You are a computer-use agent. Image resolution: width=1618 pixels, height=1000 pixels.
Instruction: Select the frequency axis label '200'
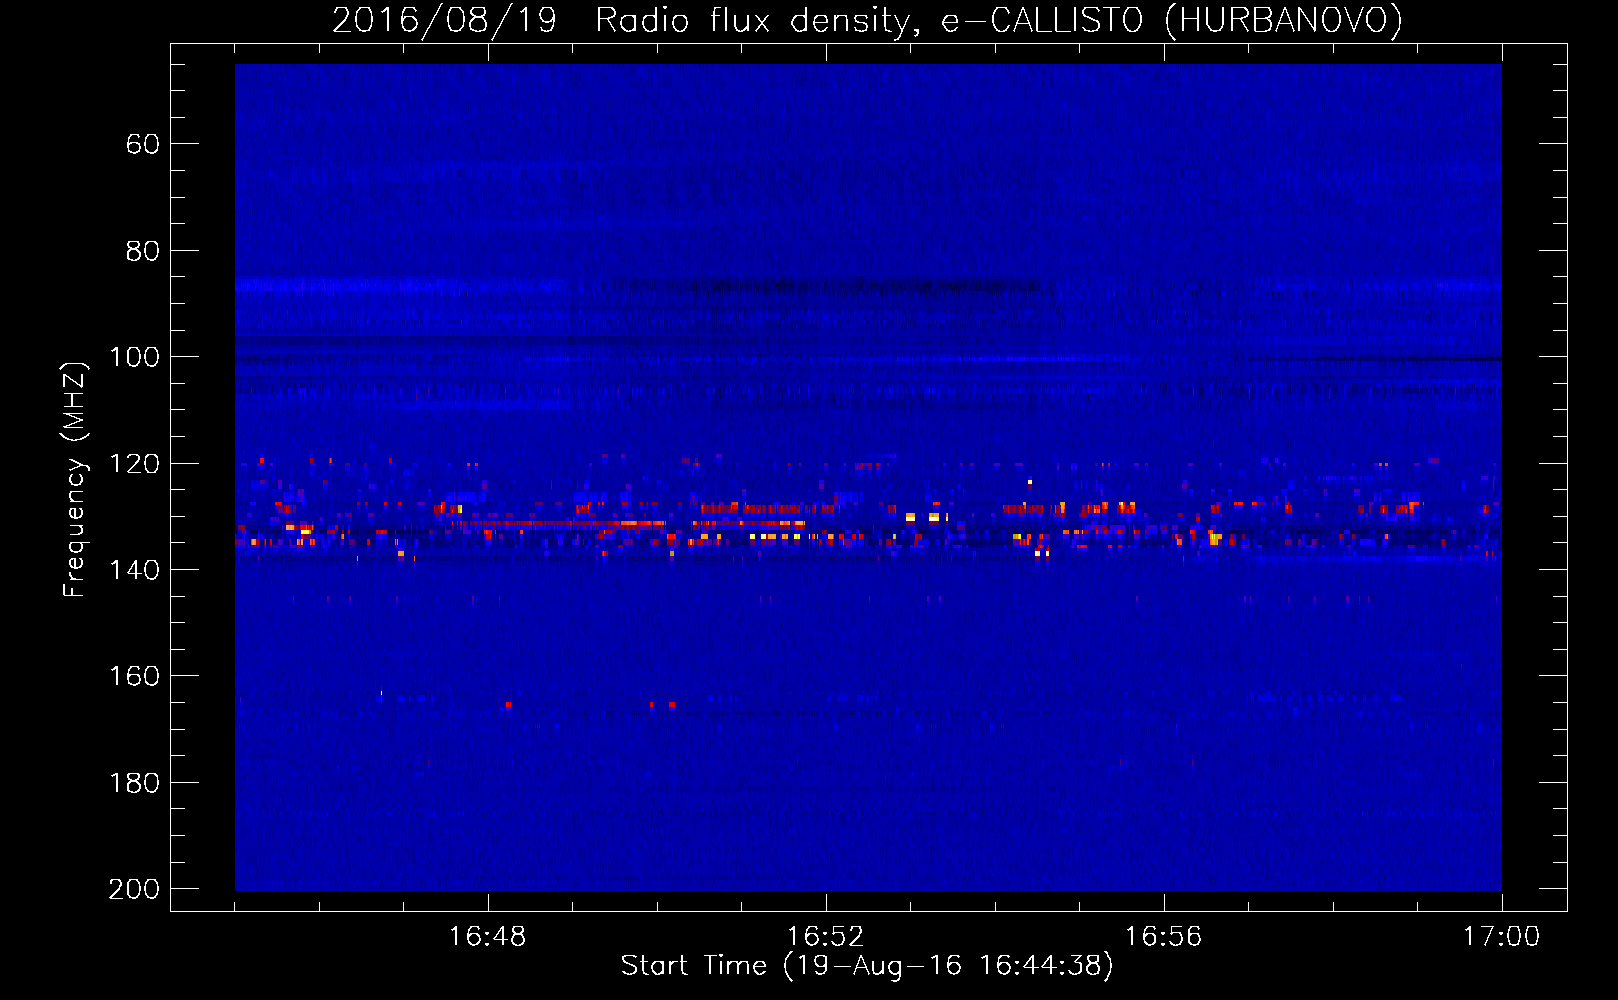point(135,889)
